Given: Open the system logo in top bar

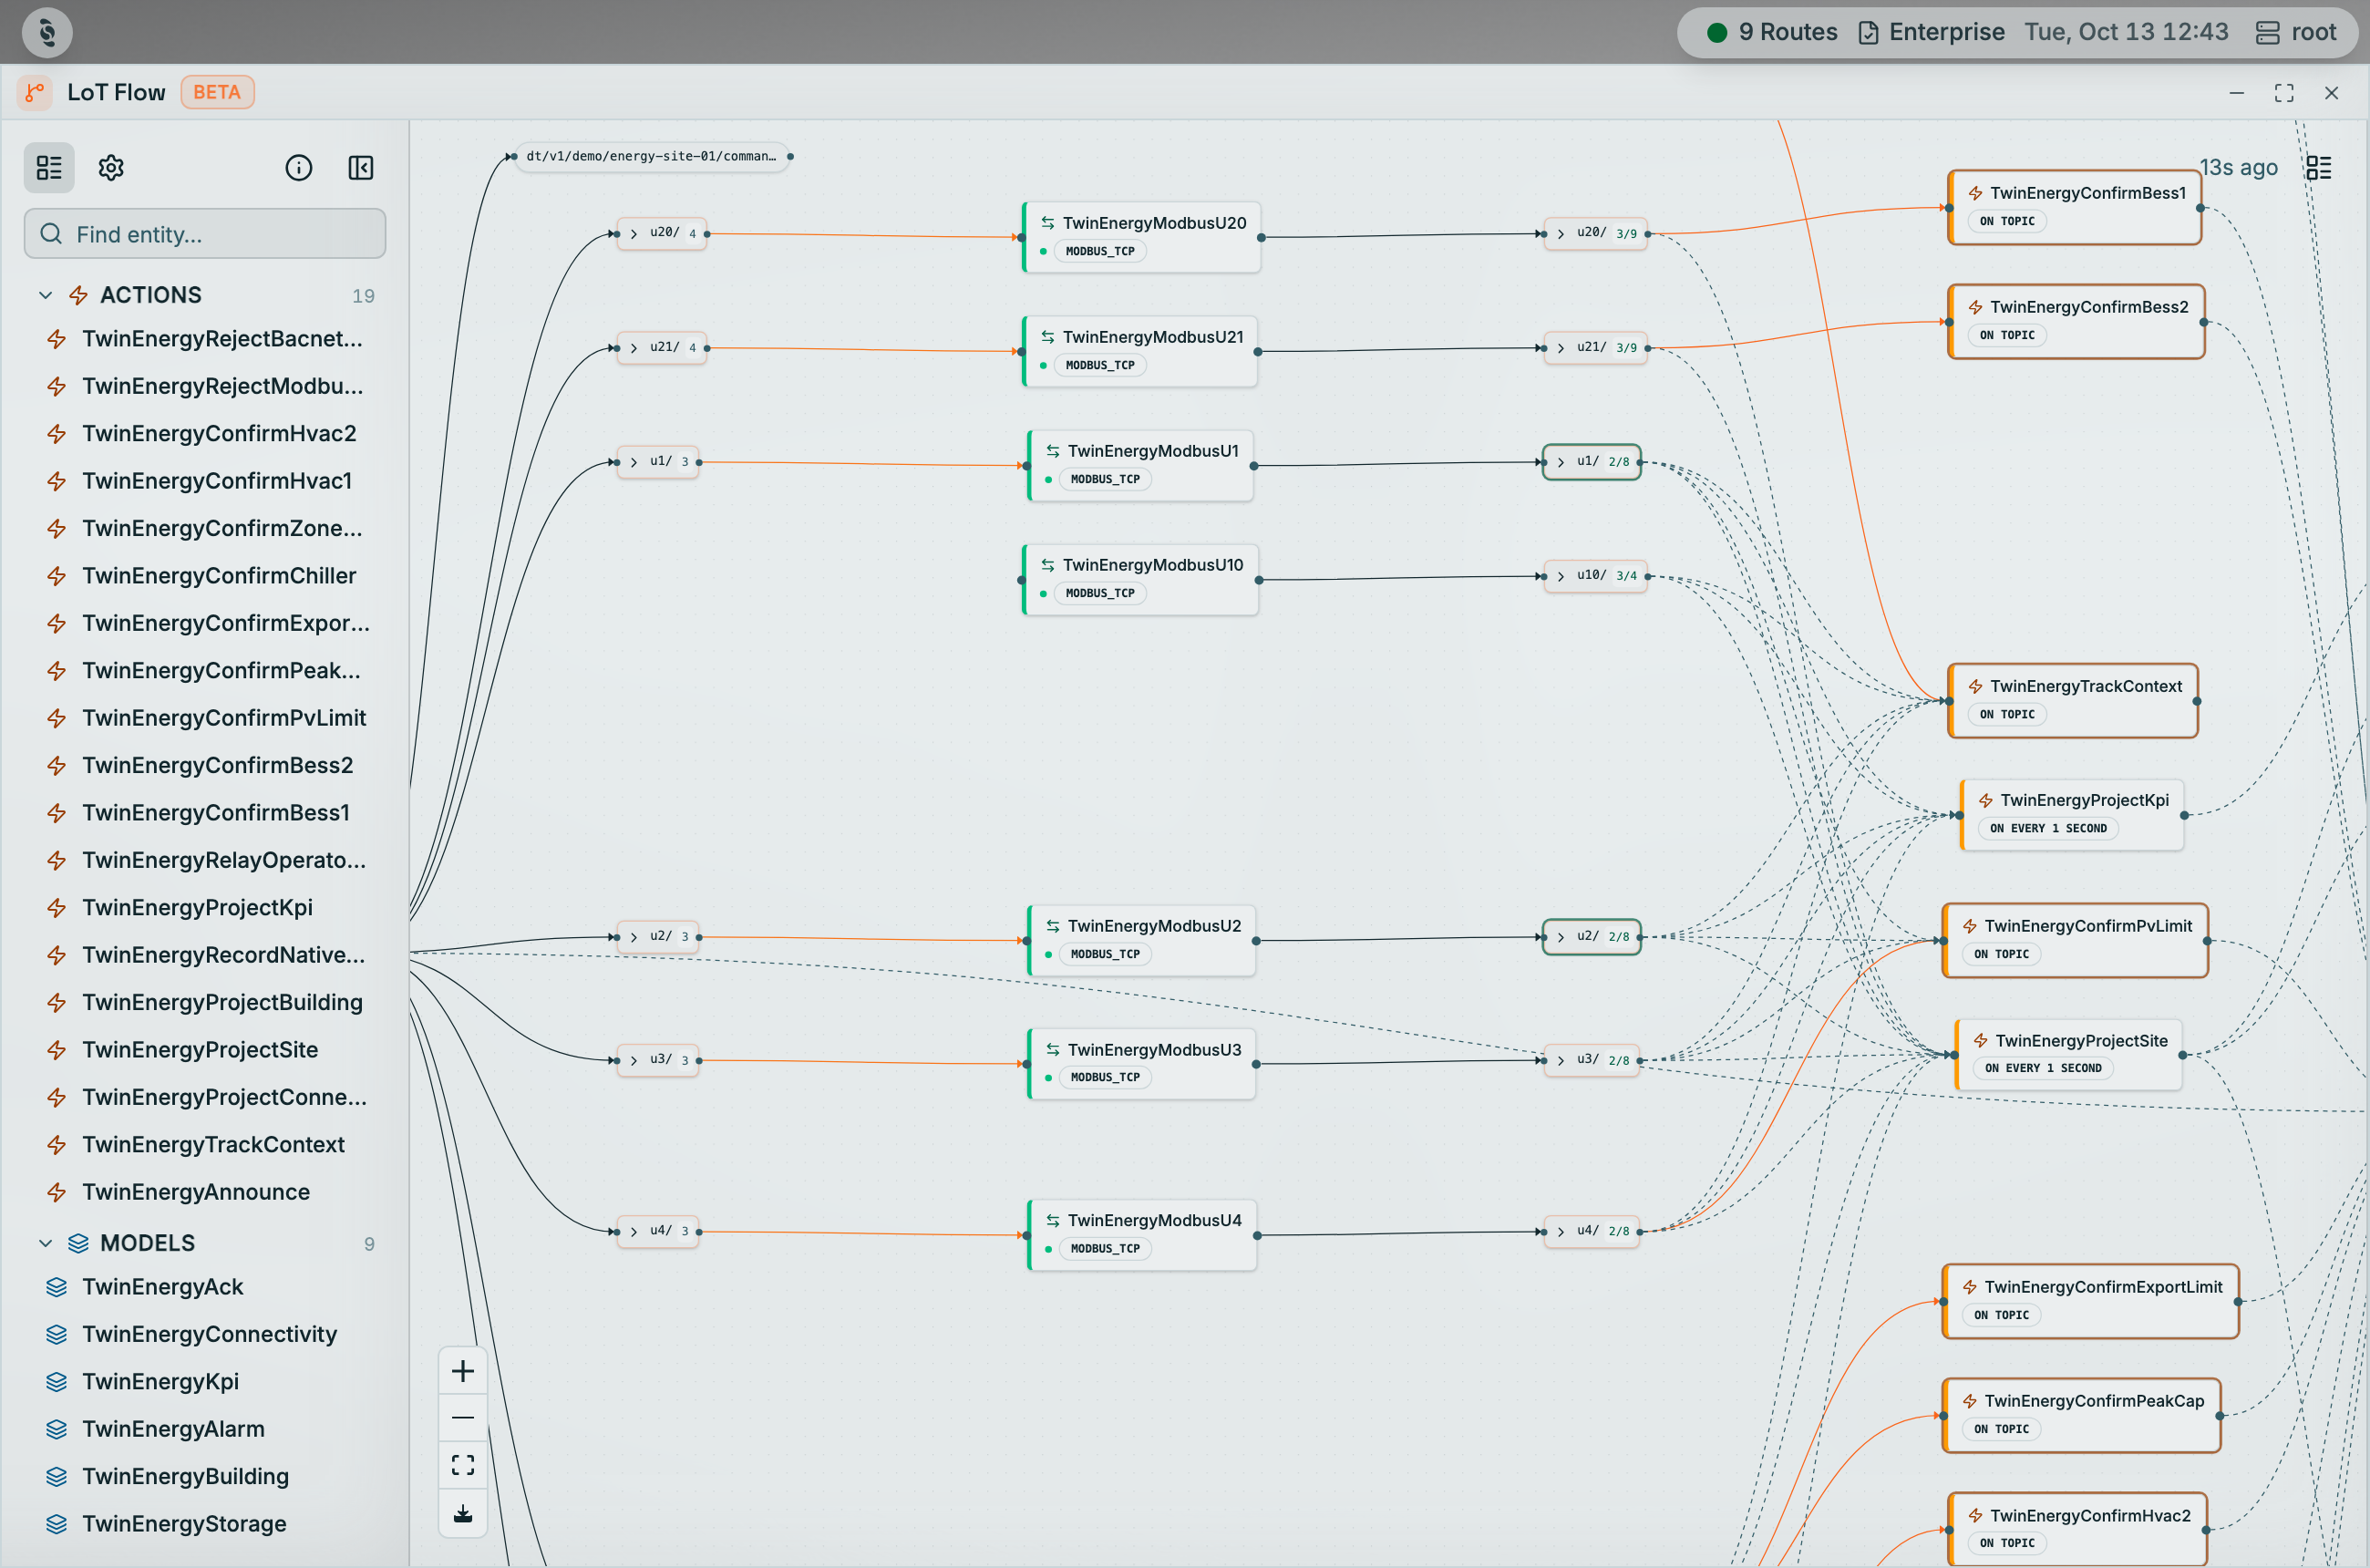Looking at the screenshot, I should (47, 32).
